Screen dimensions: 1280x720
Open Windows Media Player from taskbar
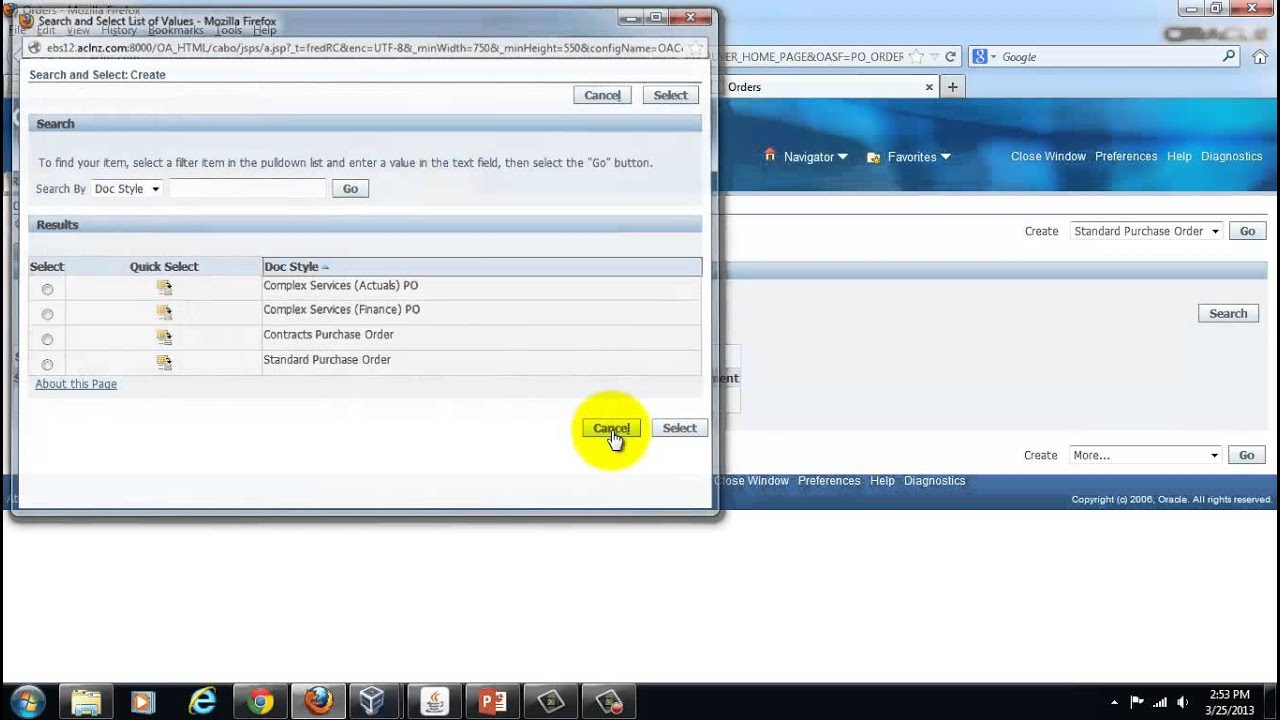coord(143,702)
